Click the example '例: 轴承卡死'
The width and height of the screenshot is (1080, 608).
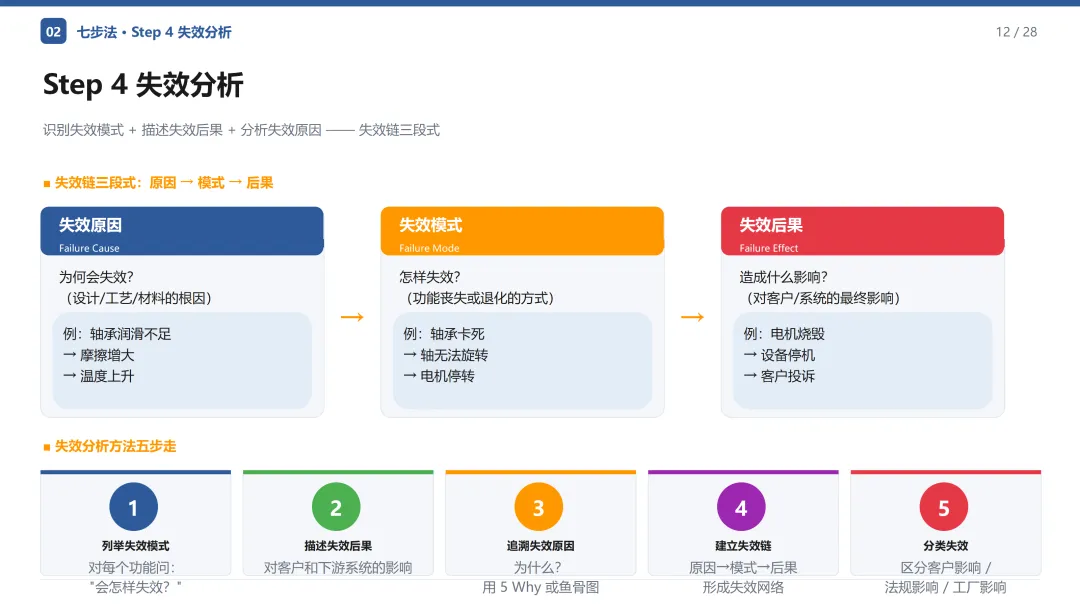(444, 334)
